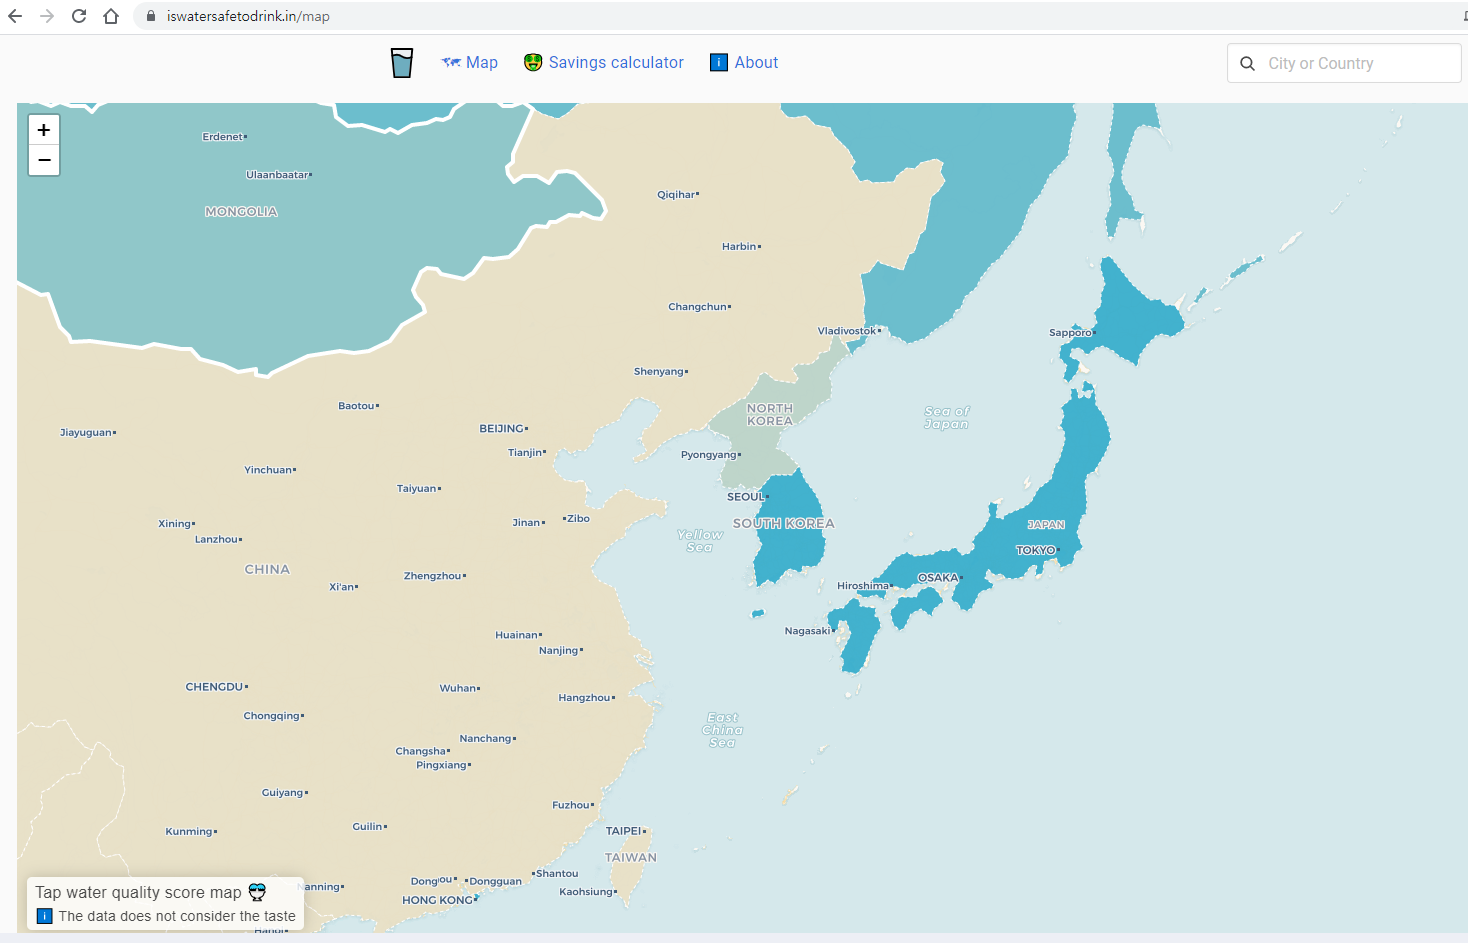Click the sunglasses emoji in the legend
This screenshot has height=943, width=1468.
click(257, 892)
